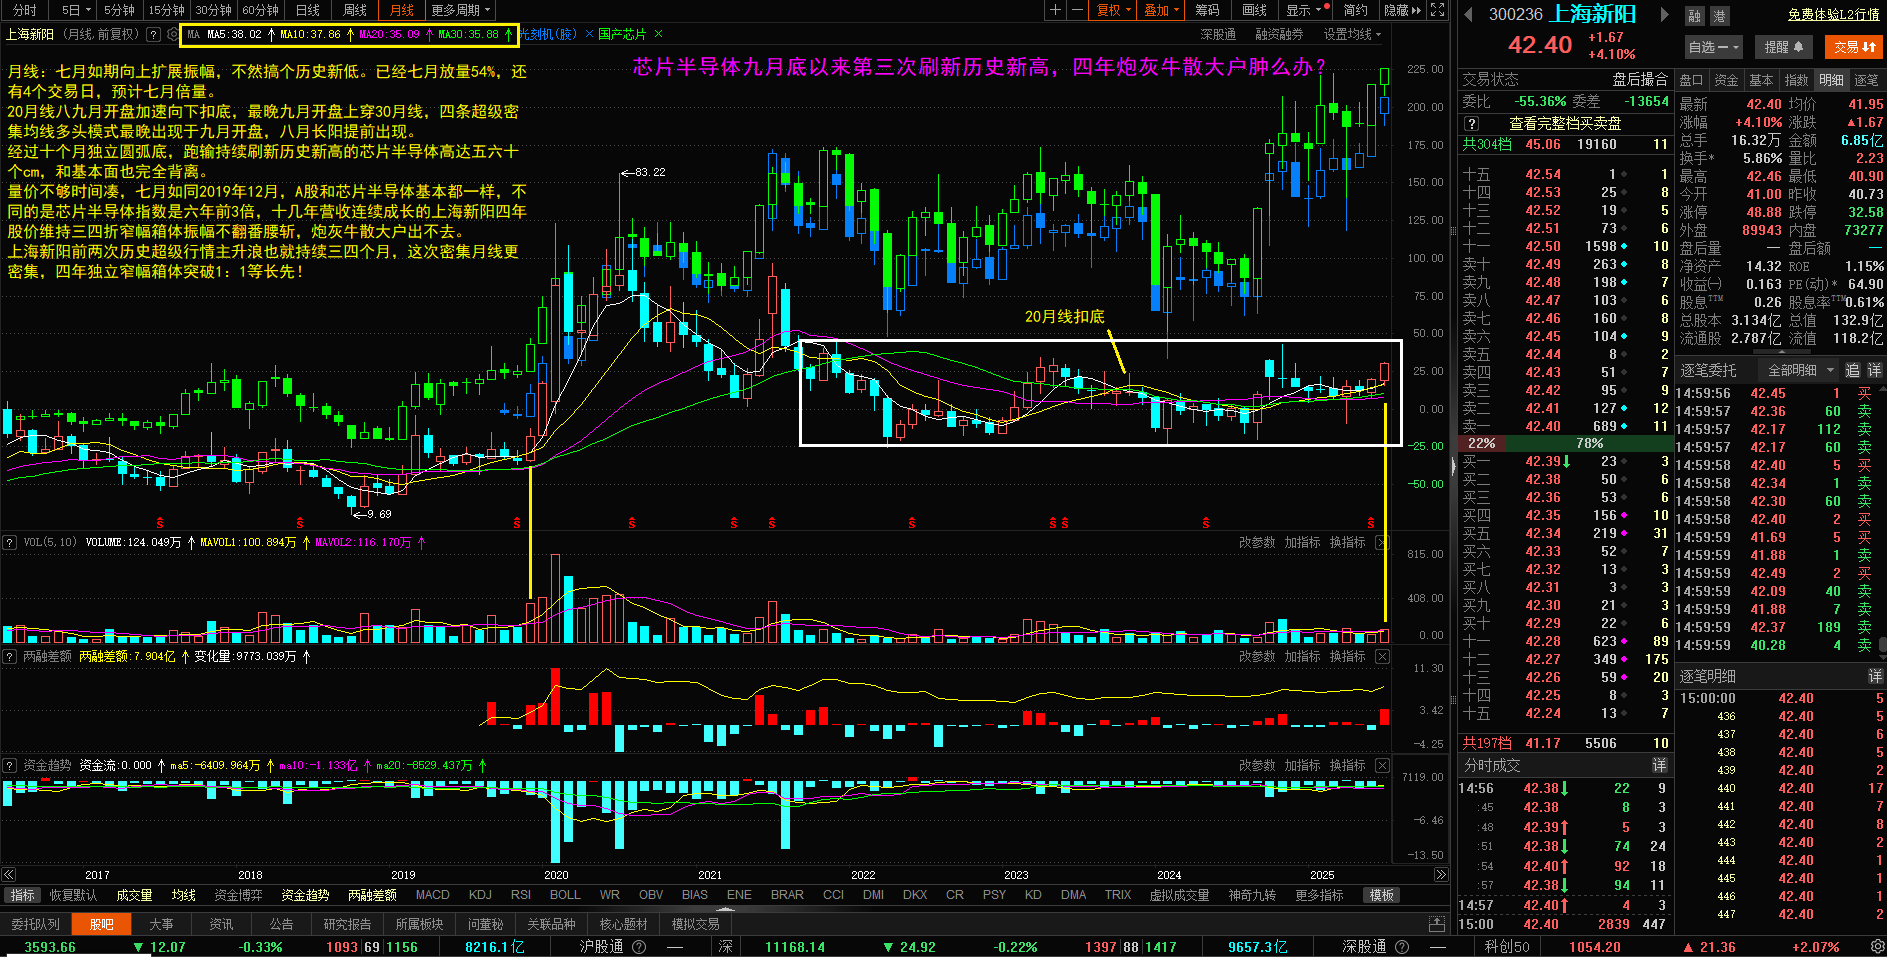1887x957 pixels.
Task: Select the 日线 daily chart tab
Action: click(x=308, y=10)
